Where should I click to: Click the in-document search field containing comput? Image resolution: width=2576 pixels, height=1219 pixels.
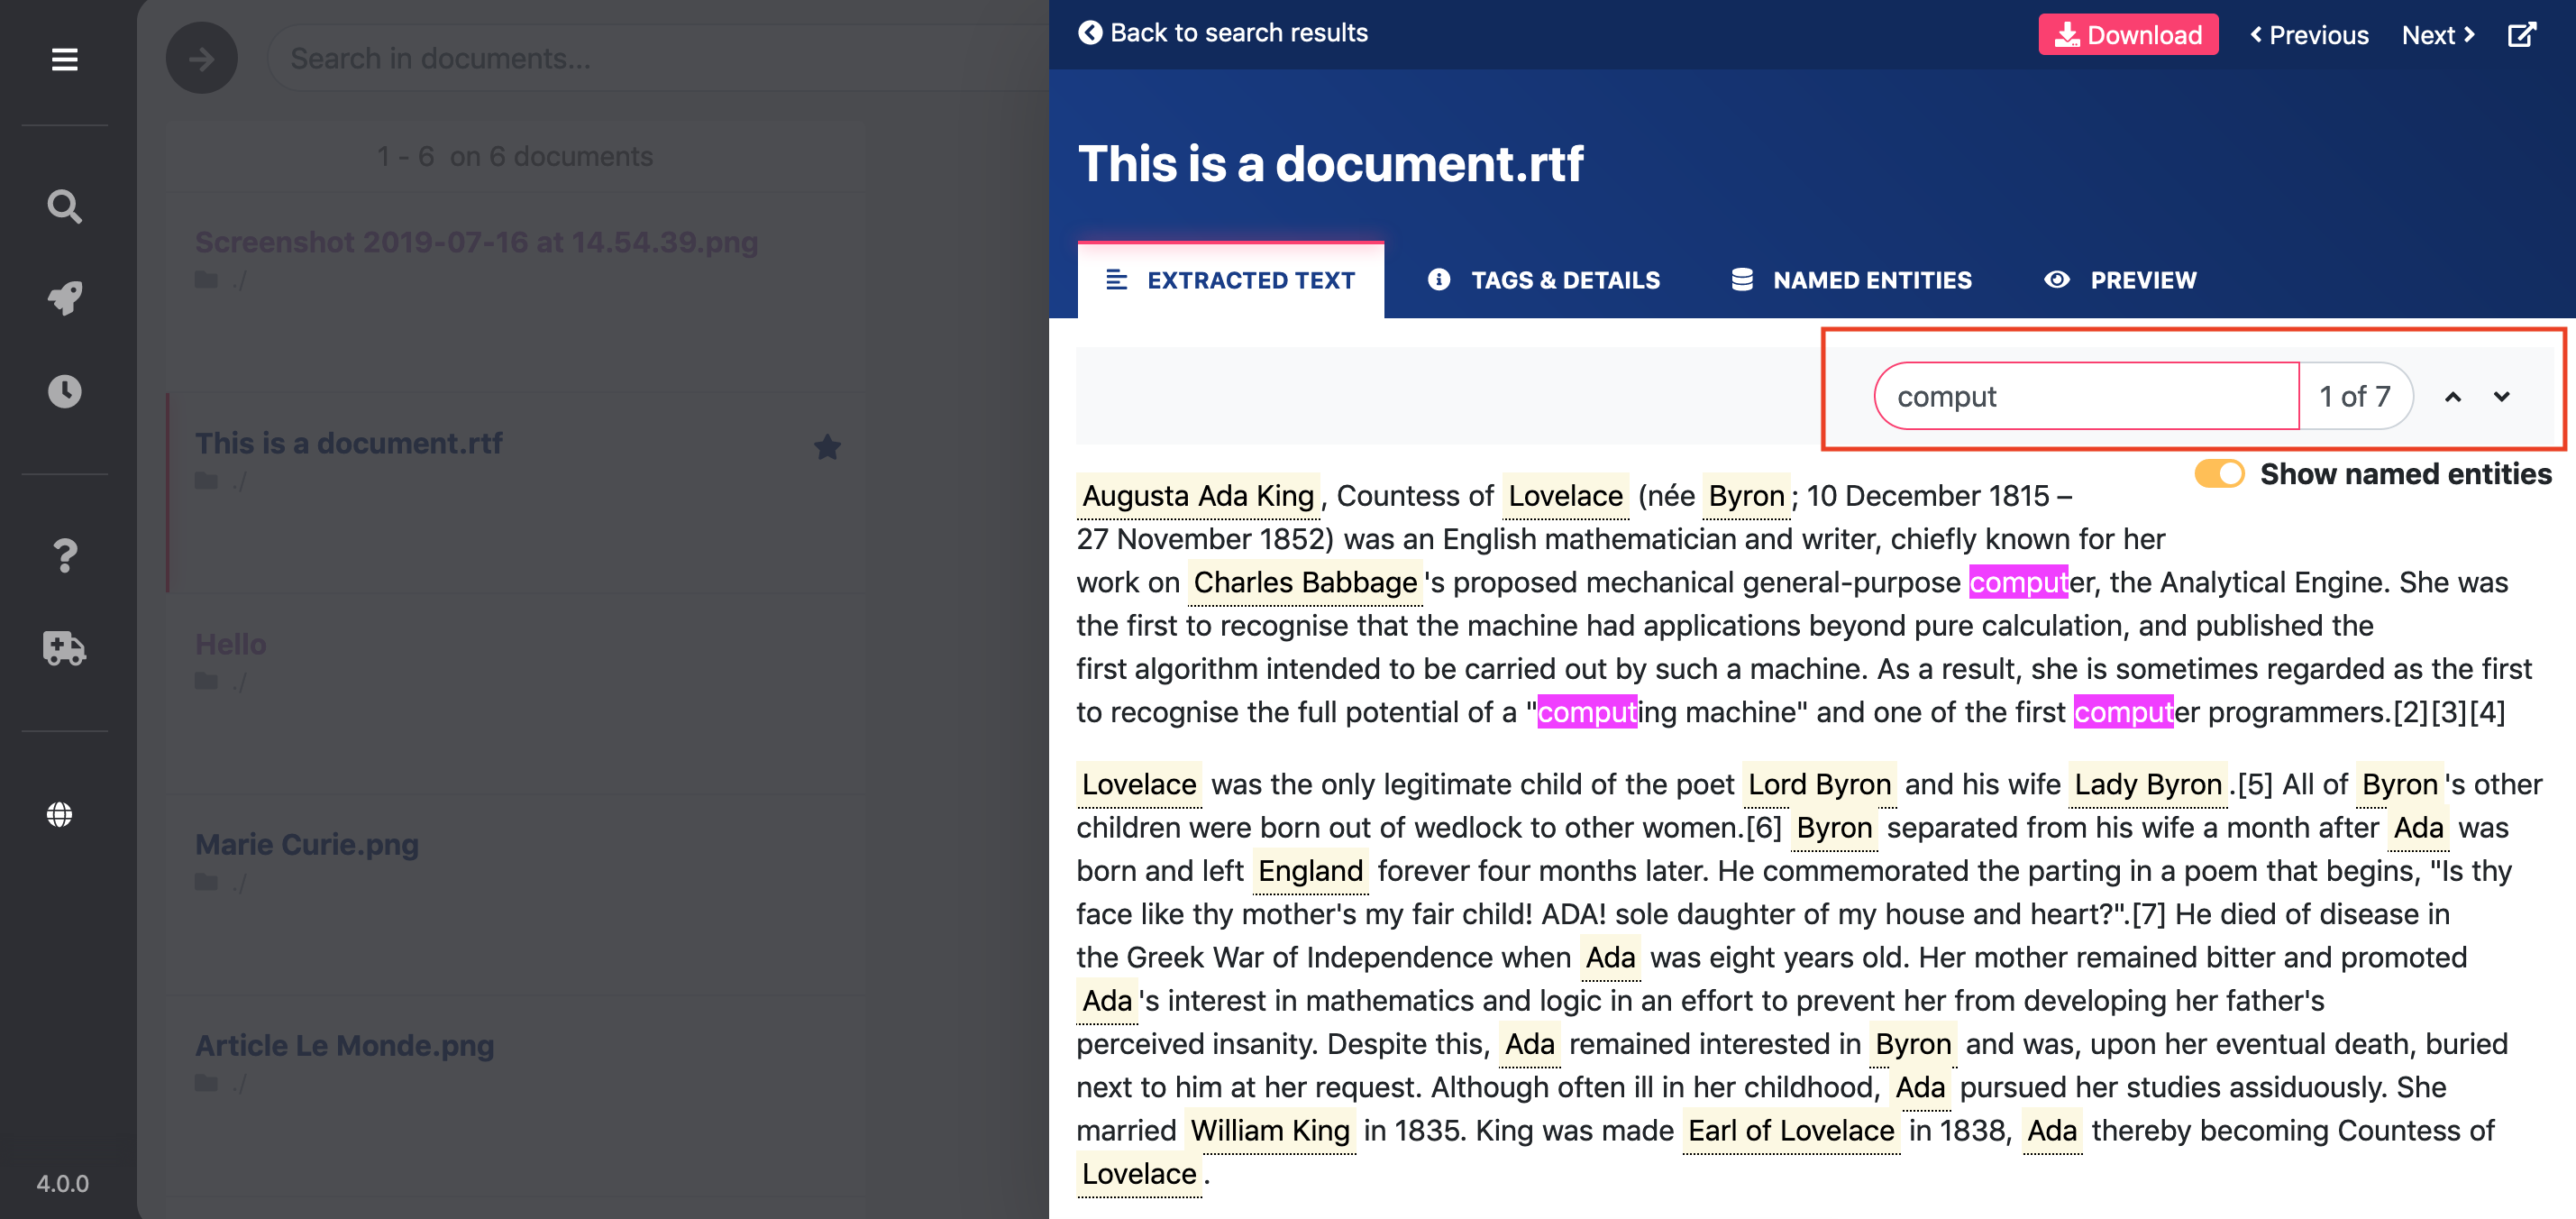tap(2087, 396)
